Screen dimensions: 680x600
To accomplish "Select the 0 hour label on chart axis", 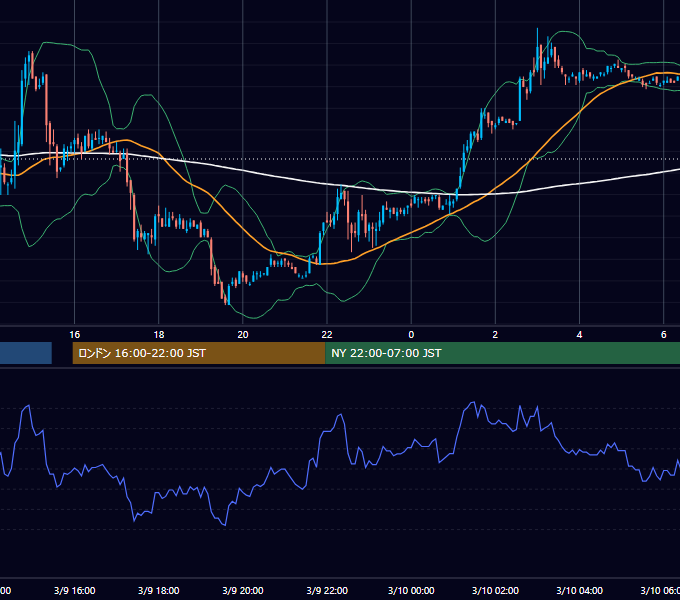I will tap(411, 334).
